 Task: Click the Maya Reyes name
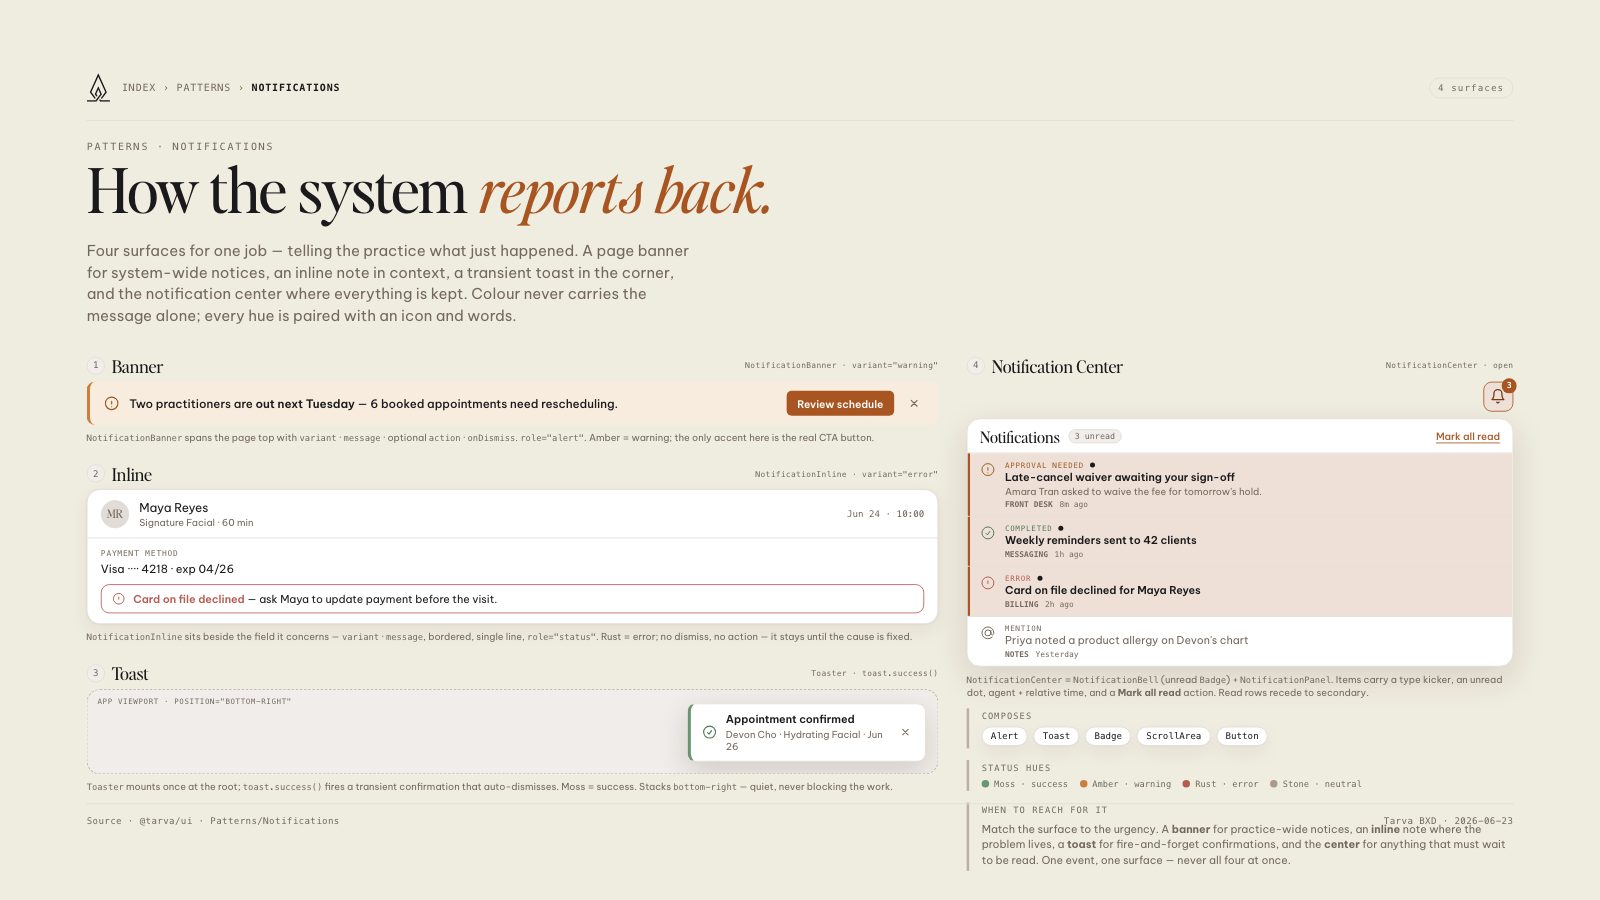pos(173,508)
